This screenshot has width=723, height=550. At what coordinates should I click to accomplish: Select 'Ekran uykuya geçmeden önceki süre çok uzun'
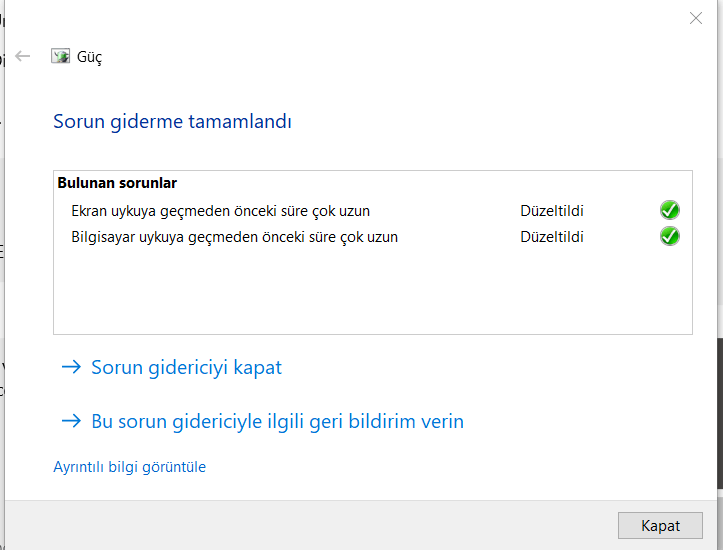(x=220, y=211)
